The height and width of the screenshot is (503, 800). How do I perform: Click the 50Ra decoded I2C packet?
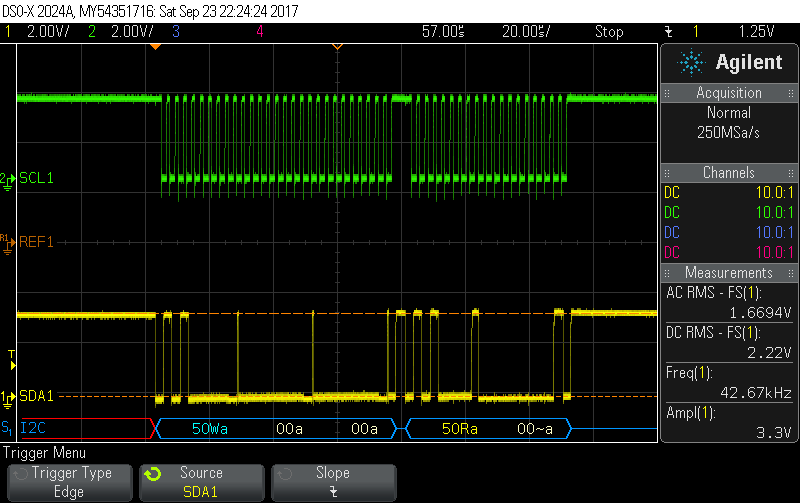click(x=460, y=429)
